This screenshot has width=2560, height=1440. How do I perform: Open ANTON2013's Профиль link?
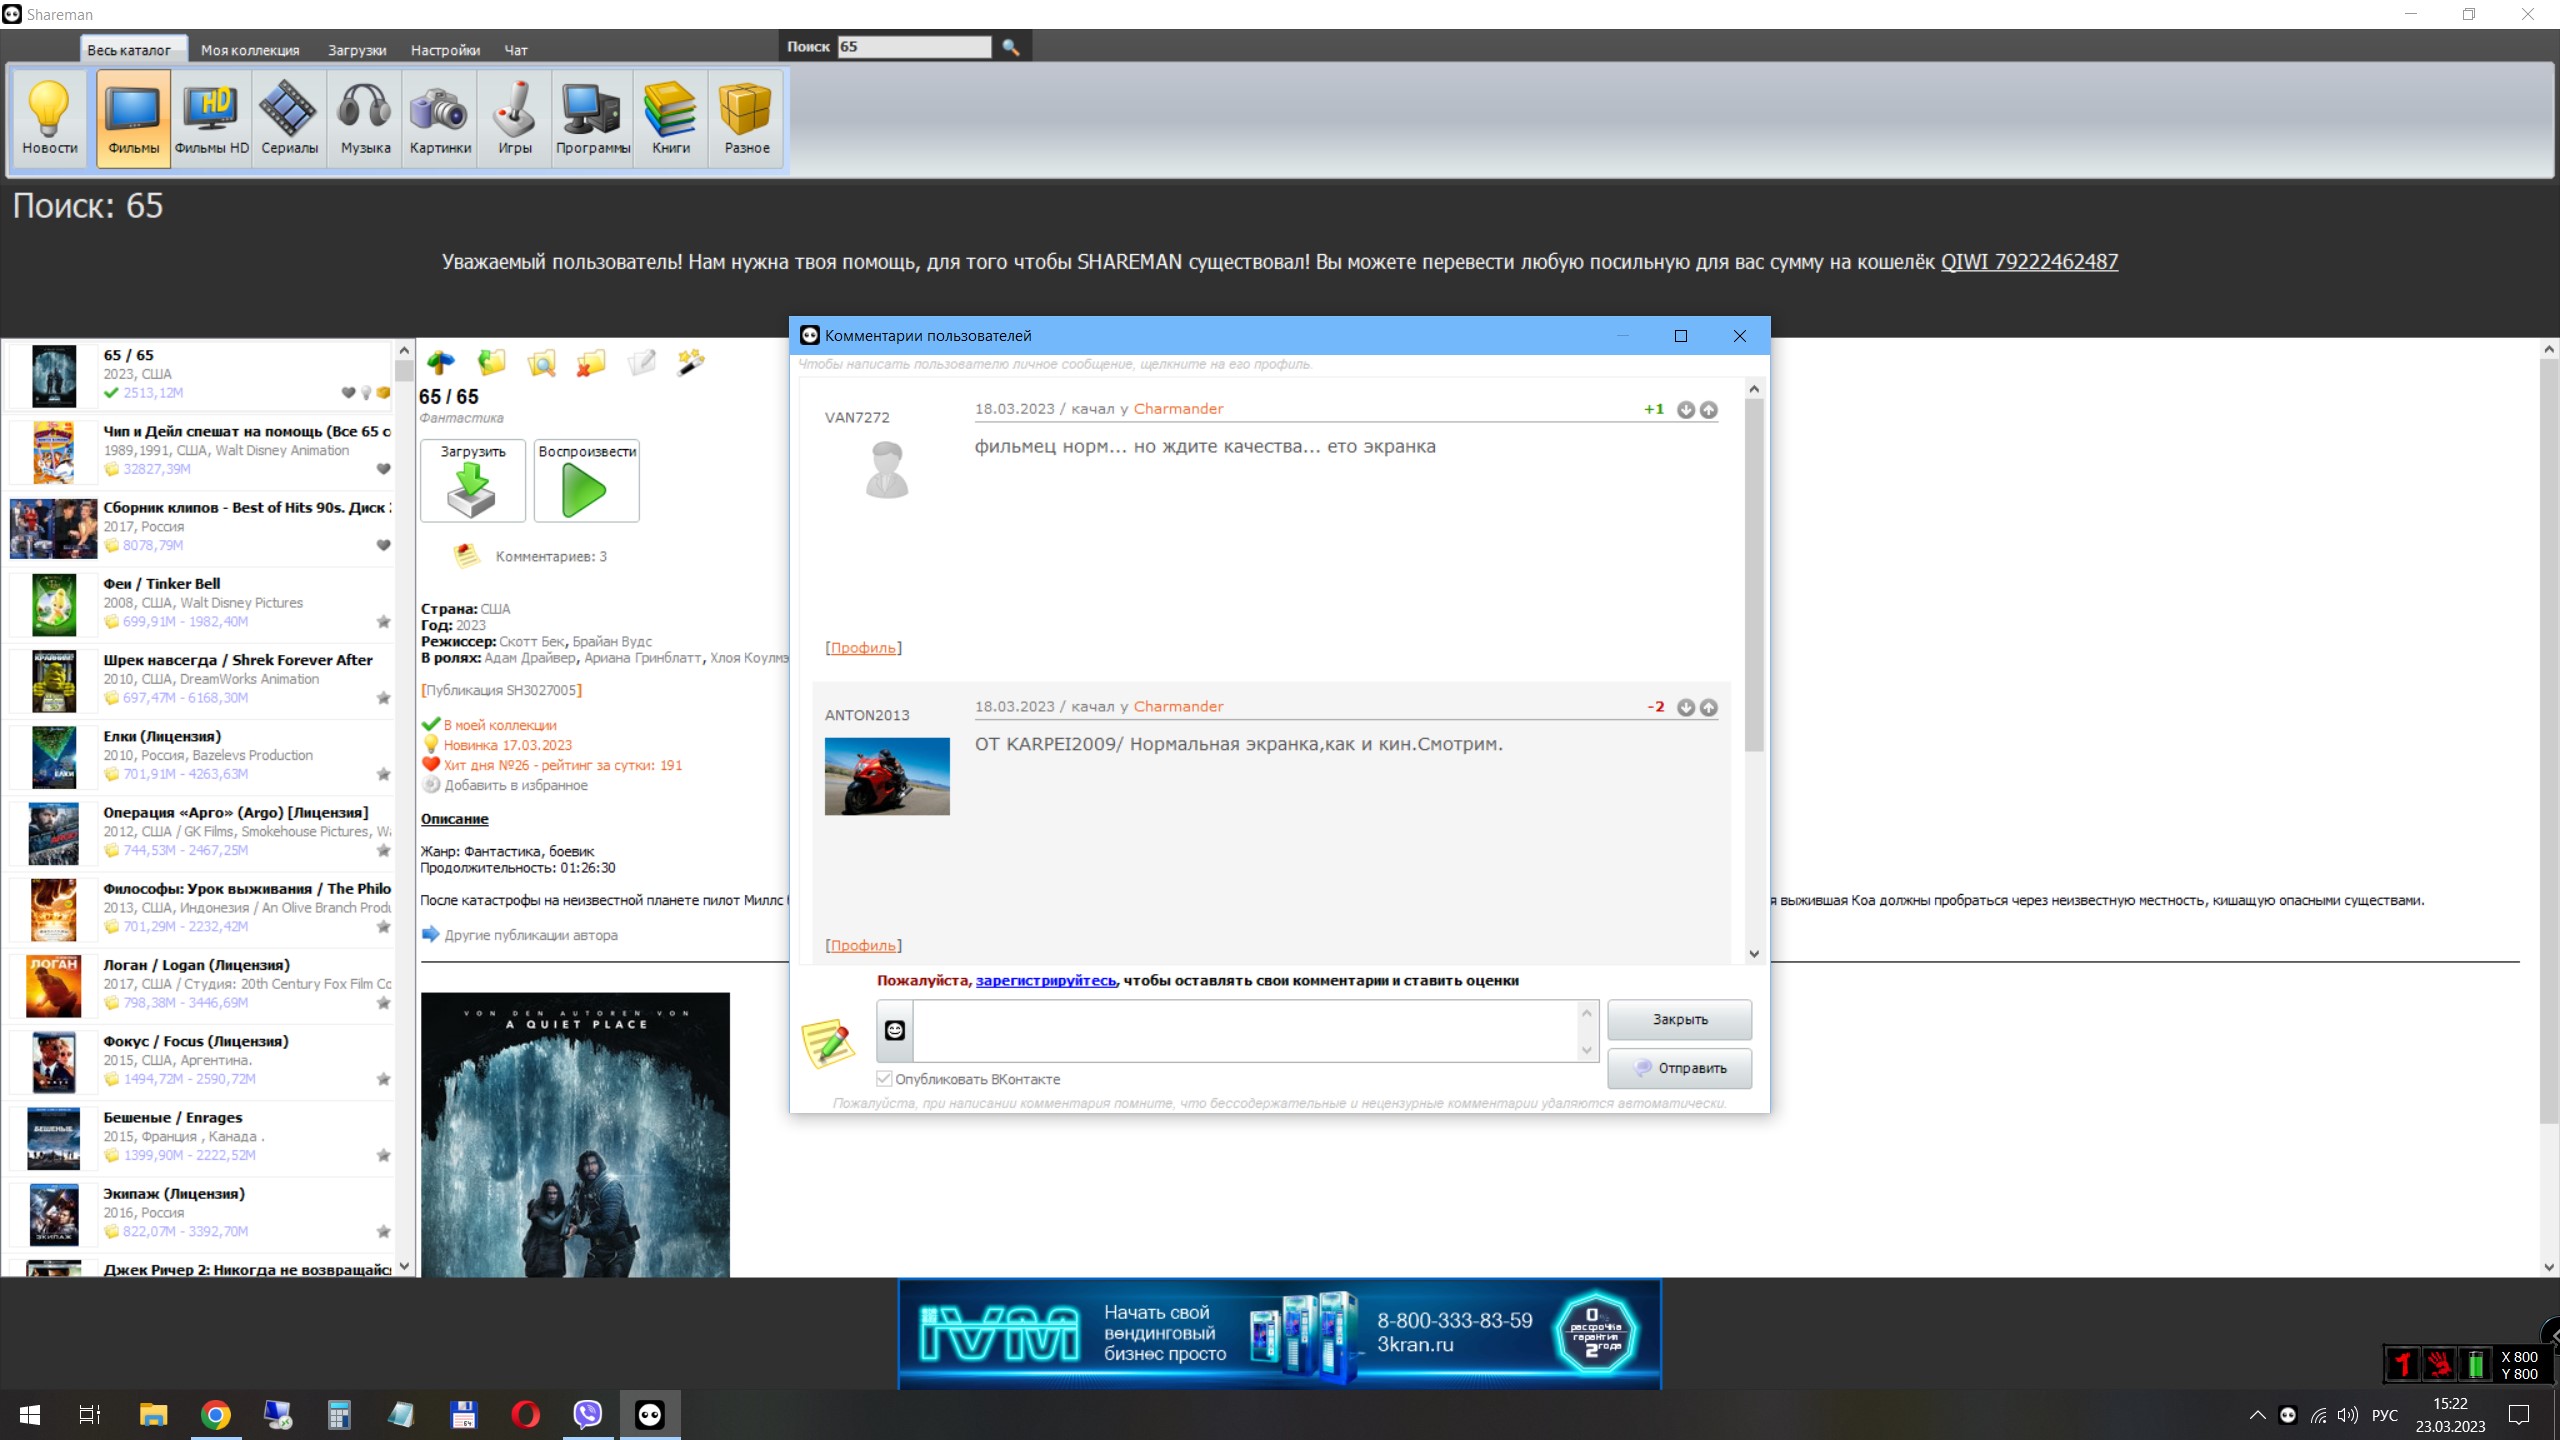pyautogui.click(x=863, y=946)
